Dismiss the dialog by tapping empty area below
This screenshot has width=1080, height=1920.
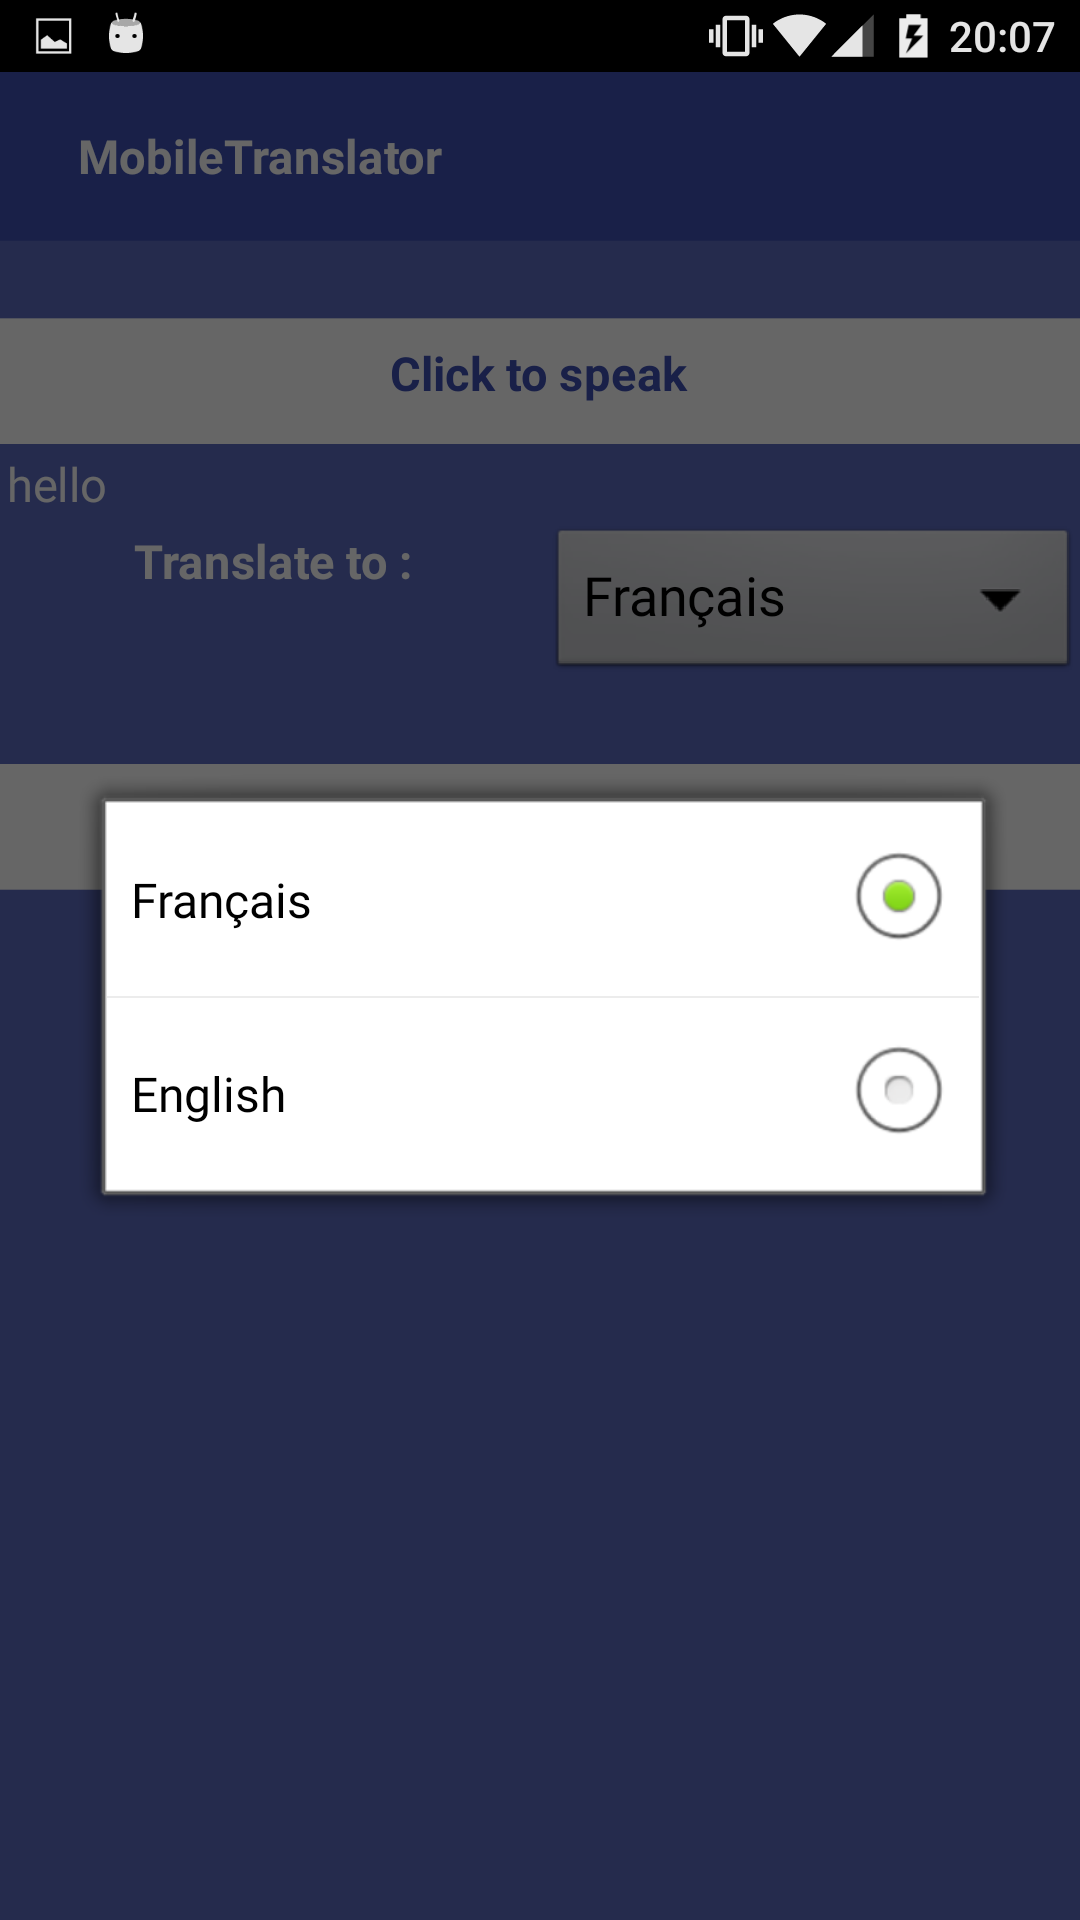point(540,1550)
